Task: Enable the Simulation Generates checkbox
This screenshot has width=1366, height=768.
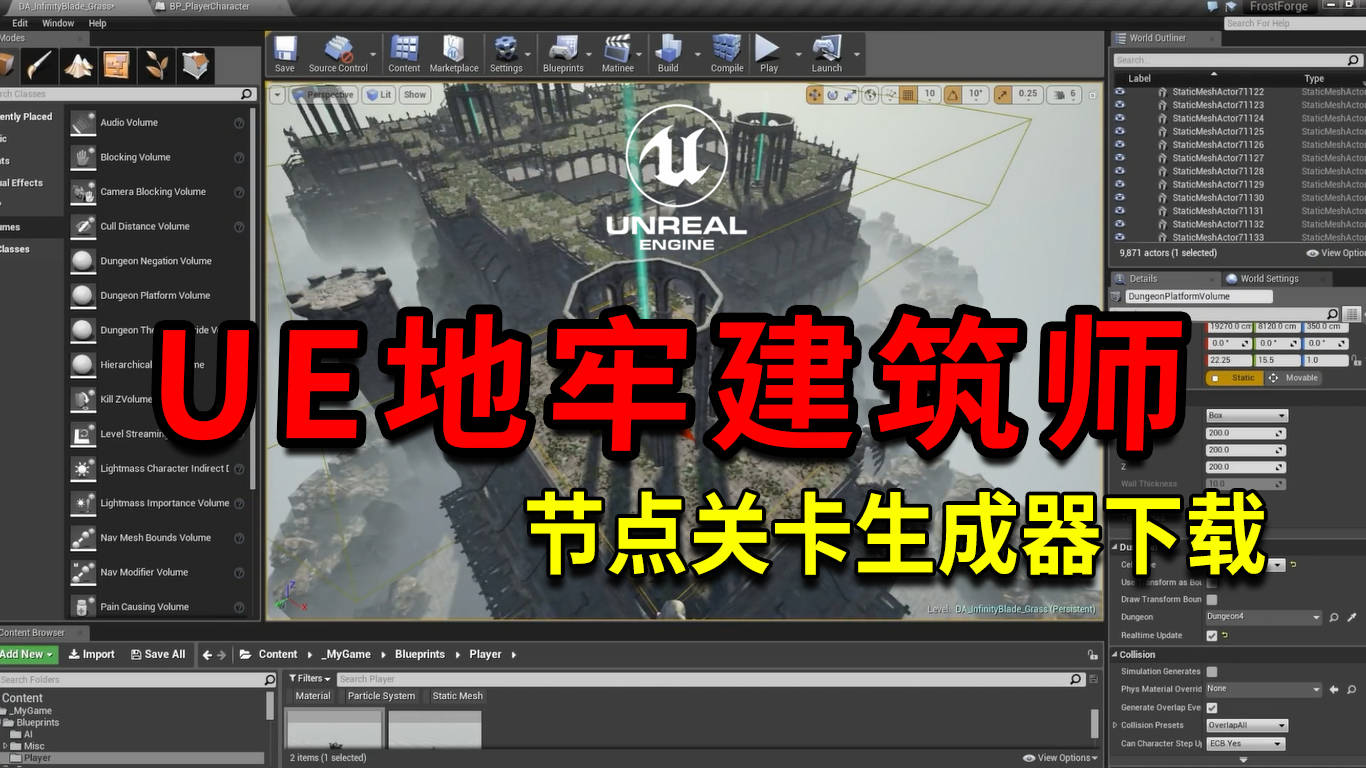Action: coord(1212,672)
